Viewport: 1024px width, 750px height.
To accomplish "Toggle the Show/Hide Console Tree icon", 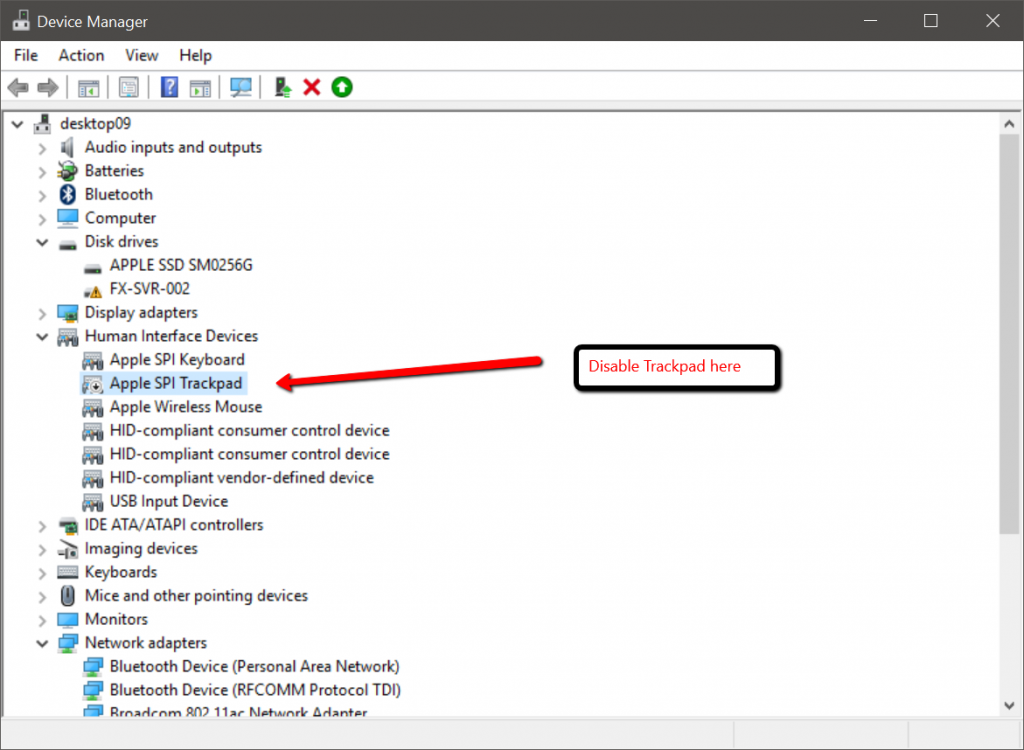I will 88,87.
